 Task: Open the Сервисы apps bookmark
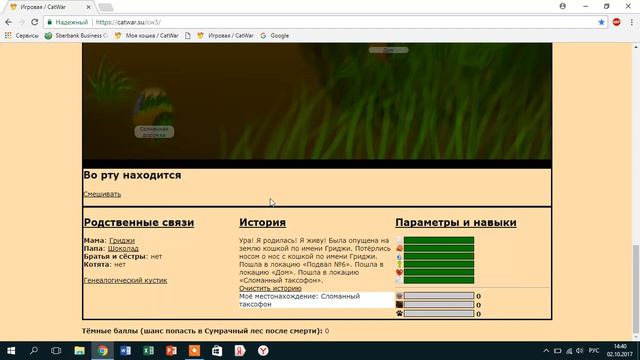(21, 36)
